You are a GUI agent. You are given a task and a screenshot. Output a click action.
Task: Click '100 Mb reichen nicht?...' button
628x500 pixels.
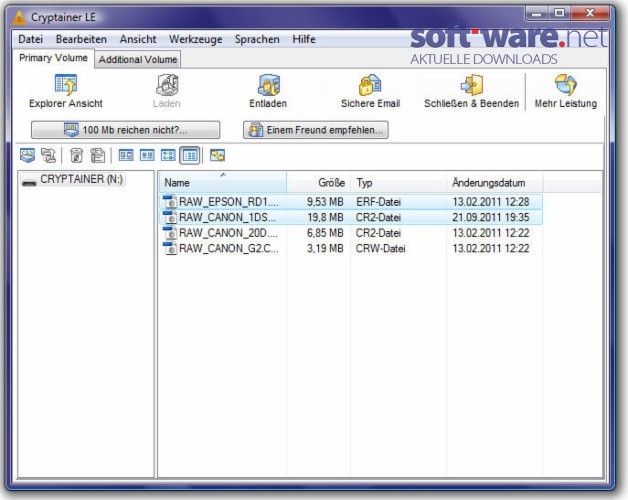[125, 130]
